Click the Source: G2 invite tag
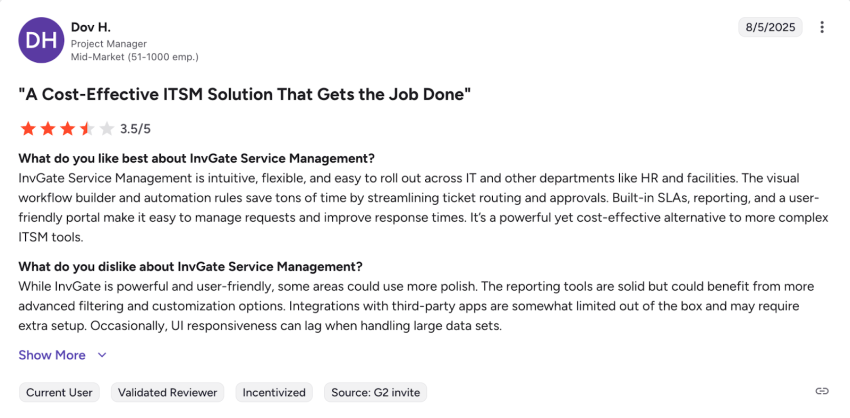 pyautogui.click(x=375, y=393)
